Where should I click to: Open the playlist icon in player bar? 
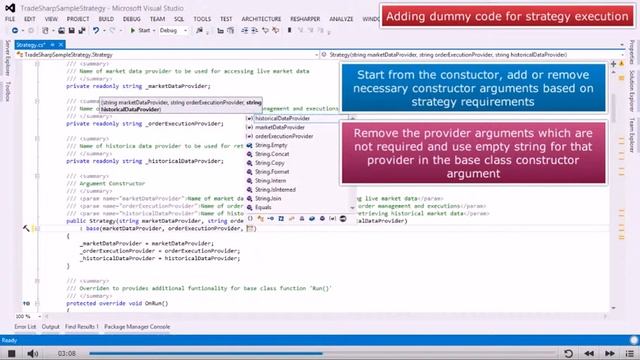(630, 353)
